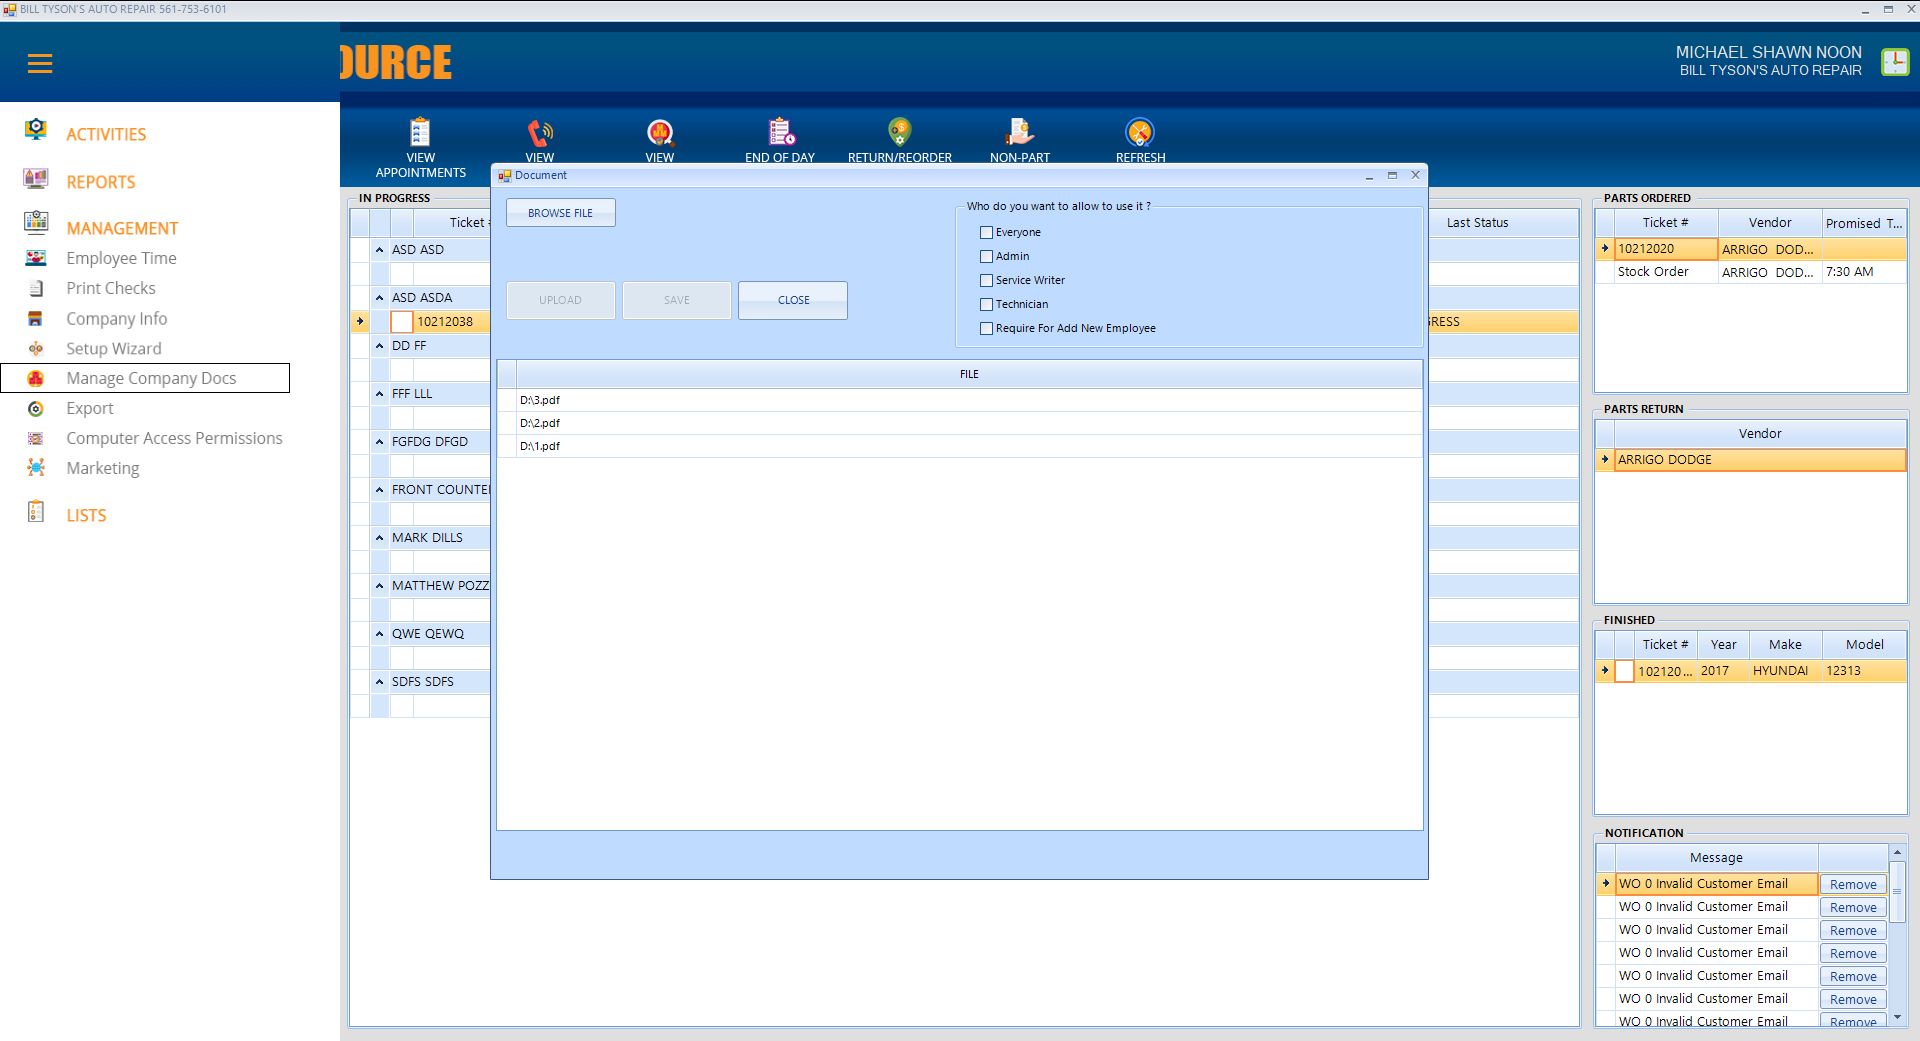Click the Refresh toolbar icon
Screen dimensions: 1920x1041
click(x=1140, y=133)
